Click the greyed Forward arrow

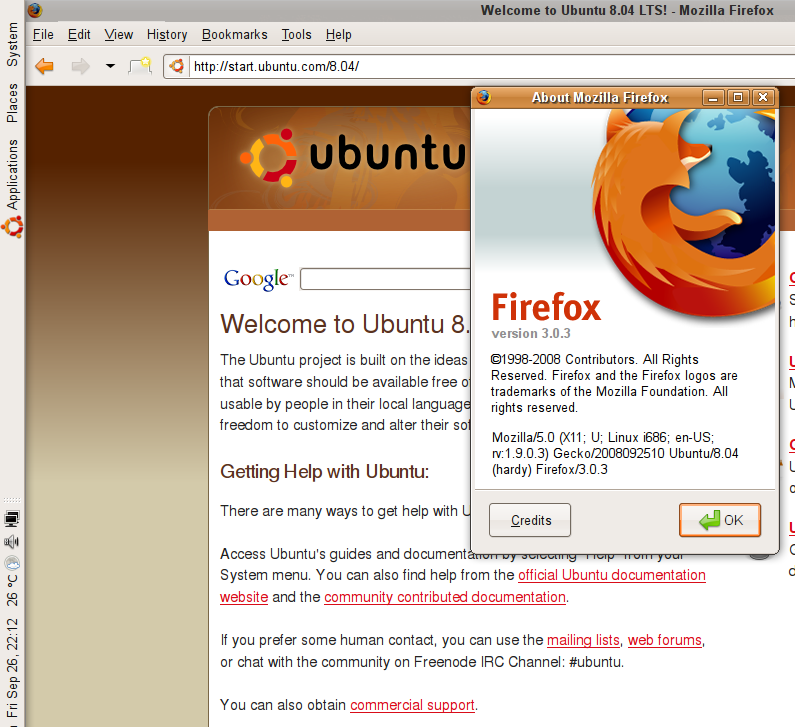coord(81,66)
